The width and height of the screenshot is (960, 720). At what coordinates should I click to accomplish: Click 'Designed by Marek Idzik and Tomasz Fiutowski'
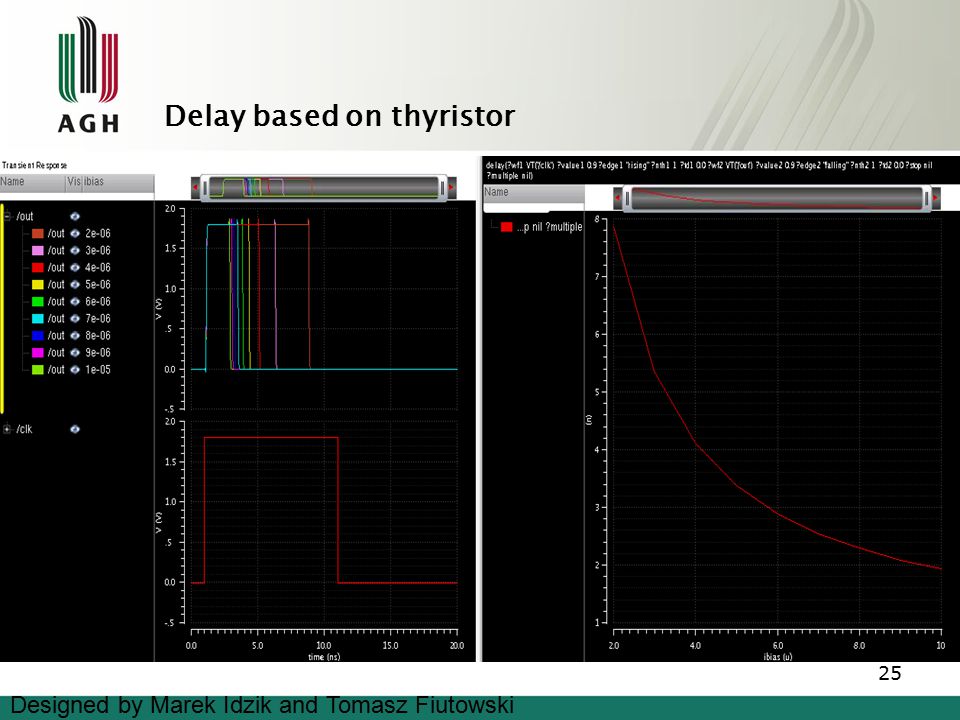tap(262, 705)
